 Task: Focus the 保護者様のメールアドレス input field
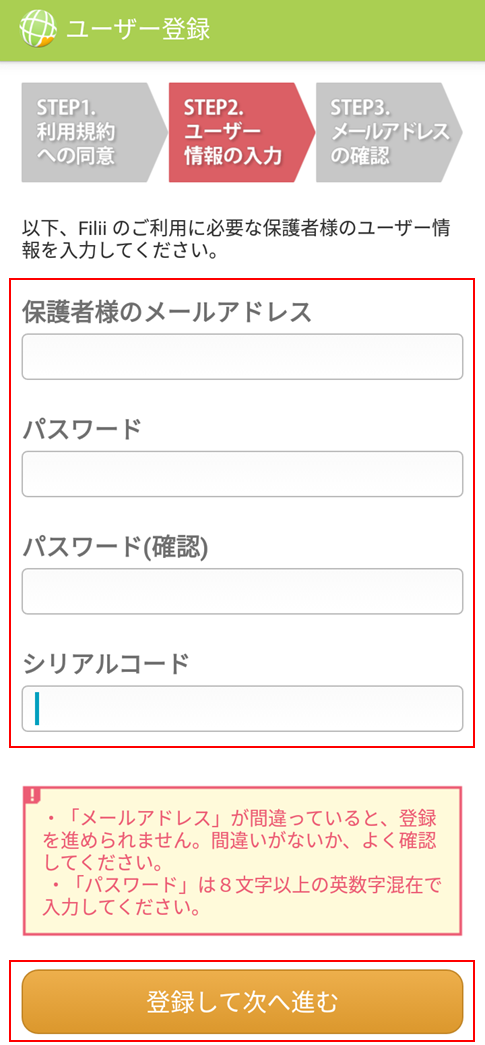[242, 357]
